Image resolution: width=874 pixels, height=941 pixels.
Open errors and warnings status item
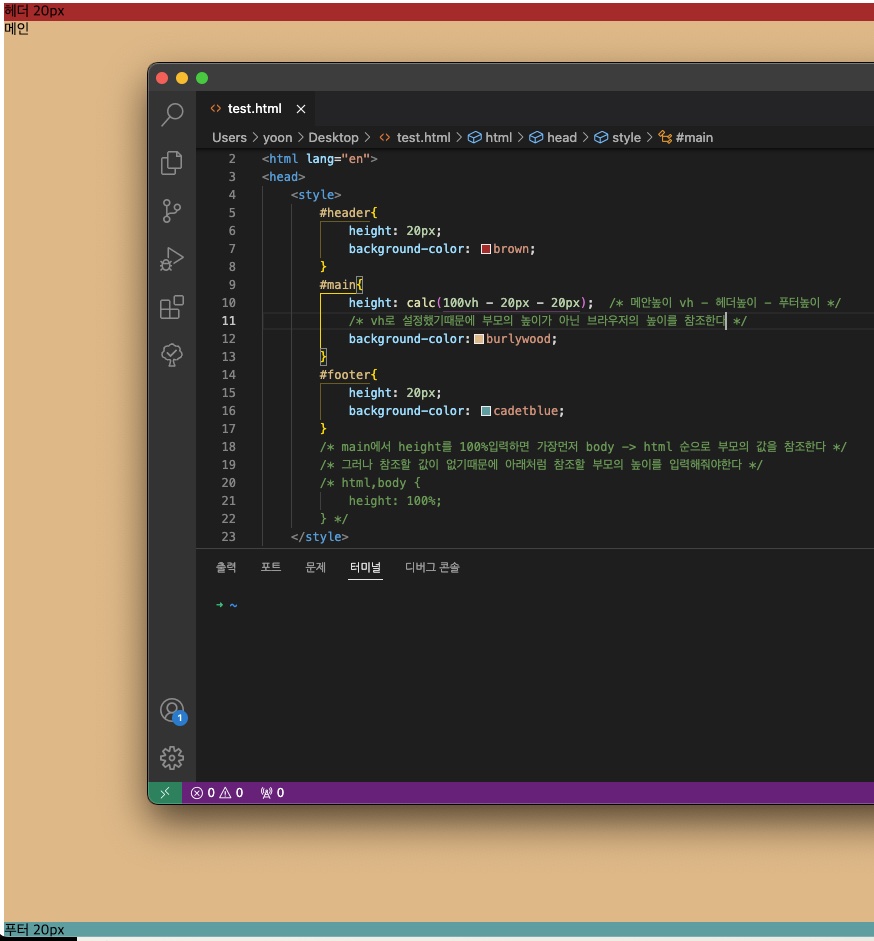tap(217, 793)
